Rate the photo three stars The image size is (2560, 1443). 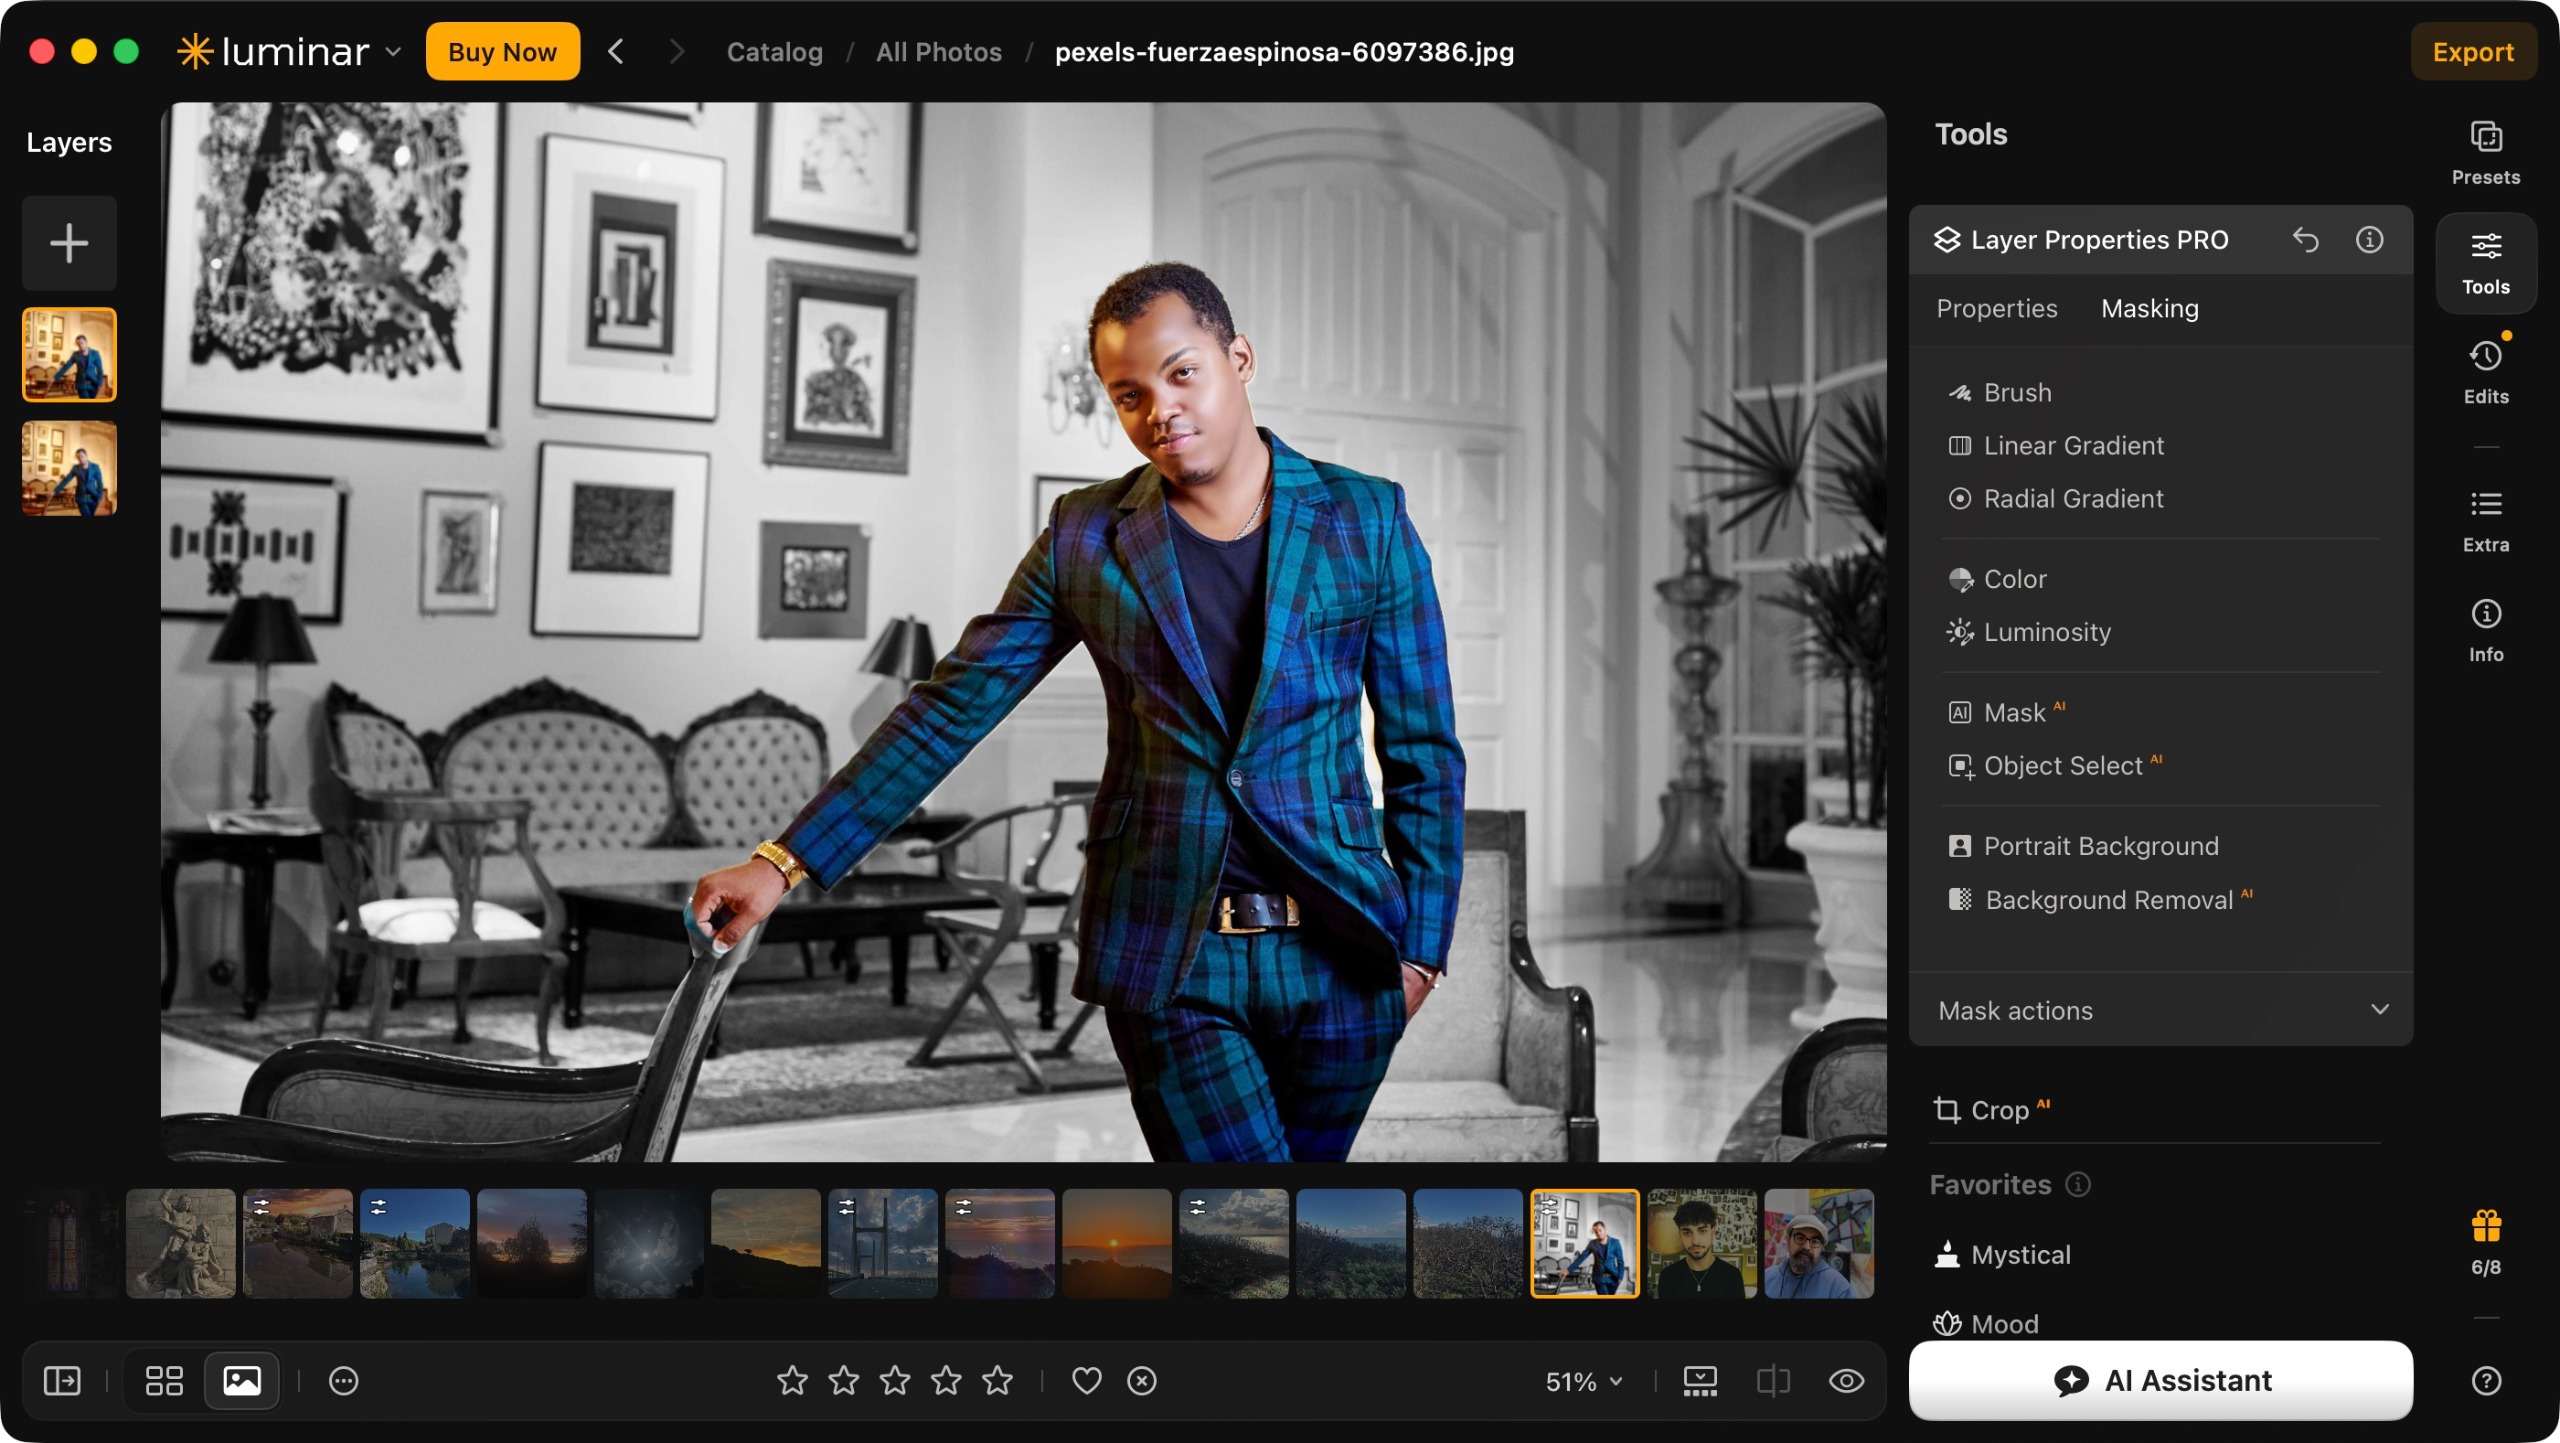pos(894,1381)
